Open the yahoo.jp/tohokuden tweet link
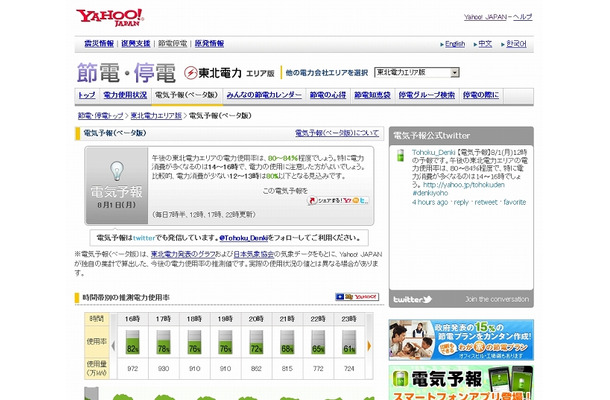 pyautogui.click(x=464, y=185)
